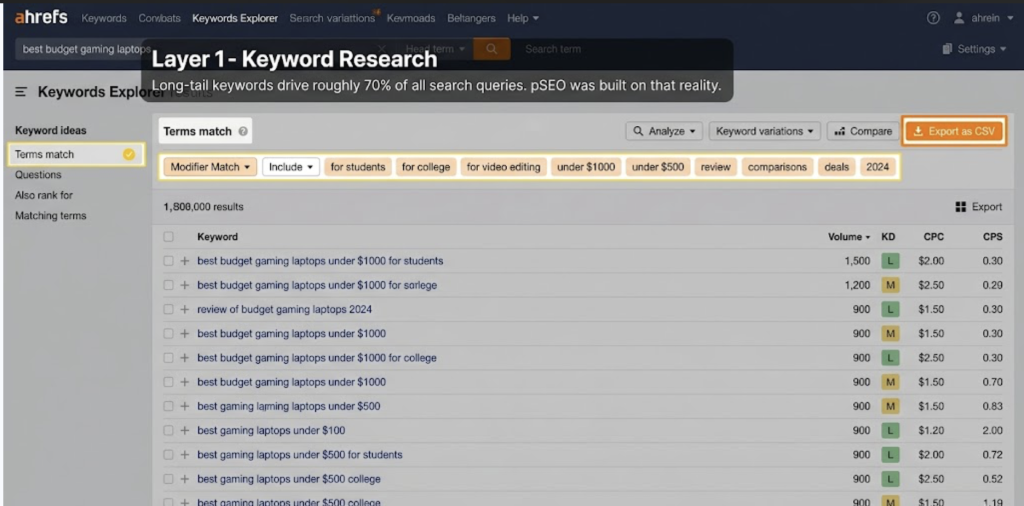Add 'review of budget gaming laptops 2024' with plus
This screenshot has width=1024, height=506.
[x=185, y=309]
